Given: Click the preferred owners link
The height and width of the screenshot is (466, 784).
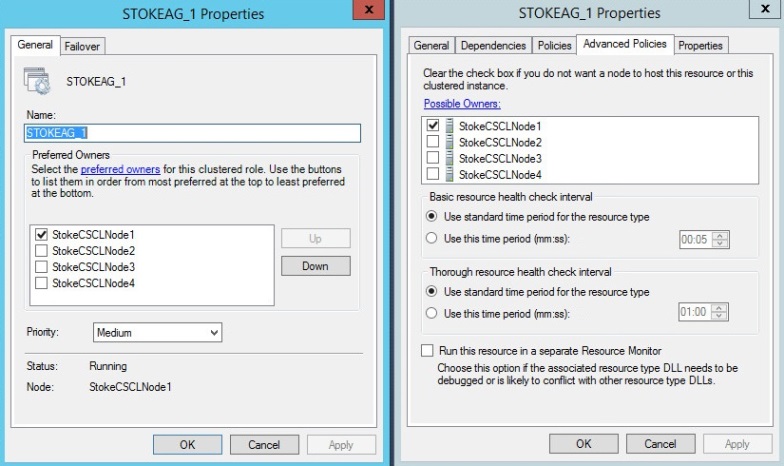Looking at the screenshot, I should [127, 170].
